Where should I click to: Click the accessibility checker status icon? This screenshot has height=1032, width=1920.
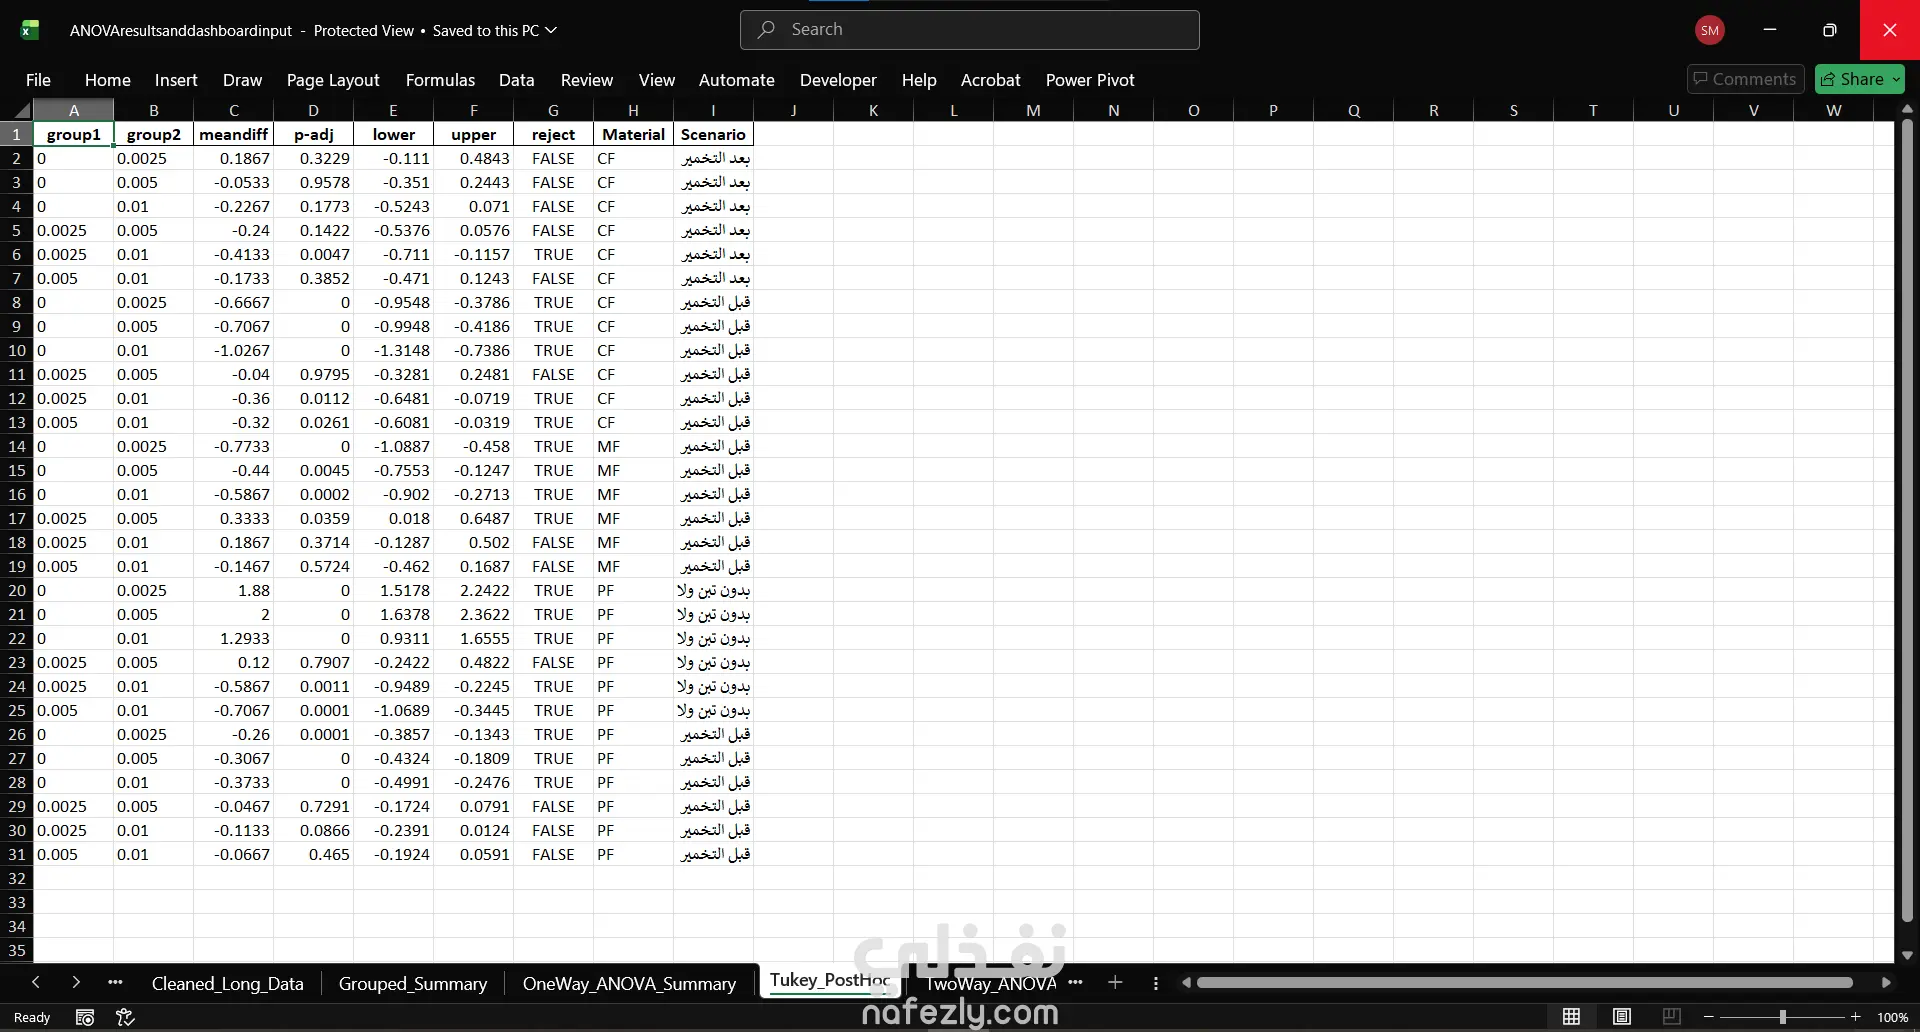(x=125, y=1017)
